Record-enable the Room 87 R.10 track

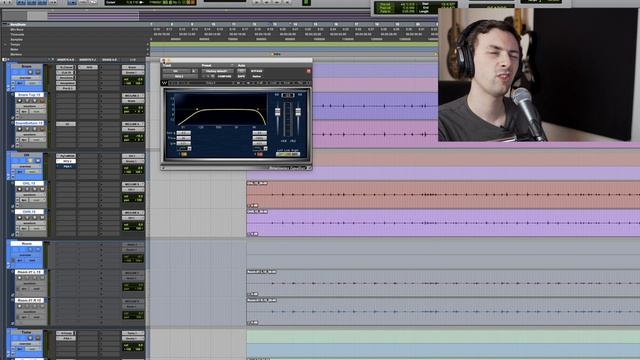(20, 306)
